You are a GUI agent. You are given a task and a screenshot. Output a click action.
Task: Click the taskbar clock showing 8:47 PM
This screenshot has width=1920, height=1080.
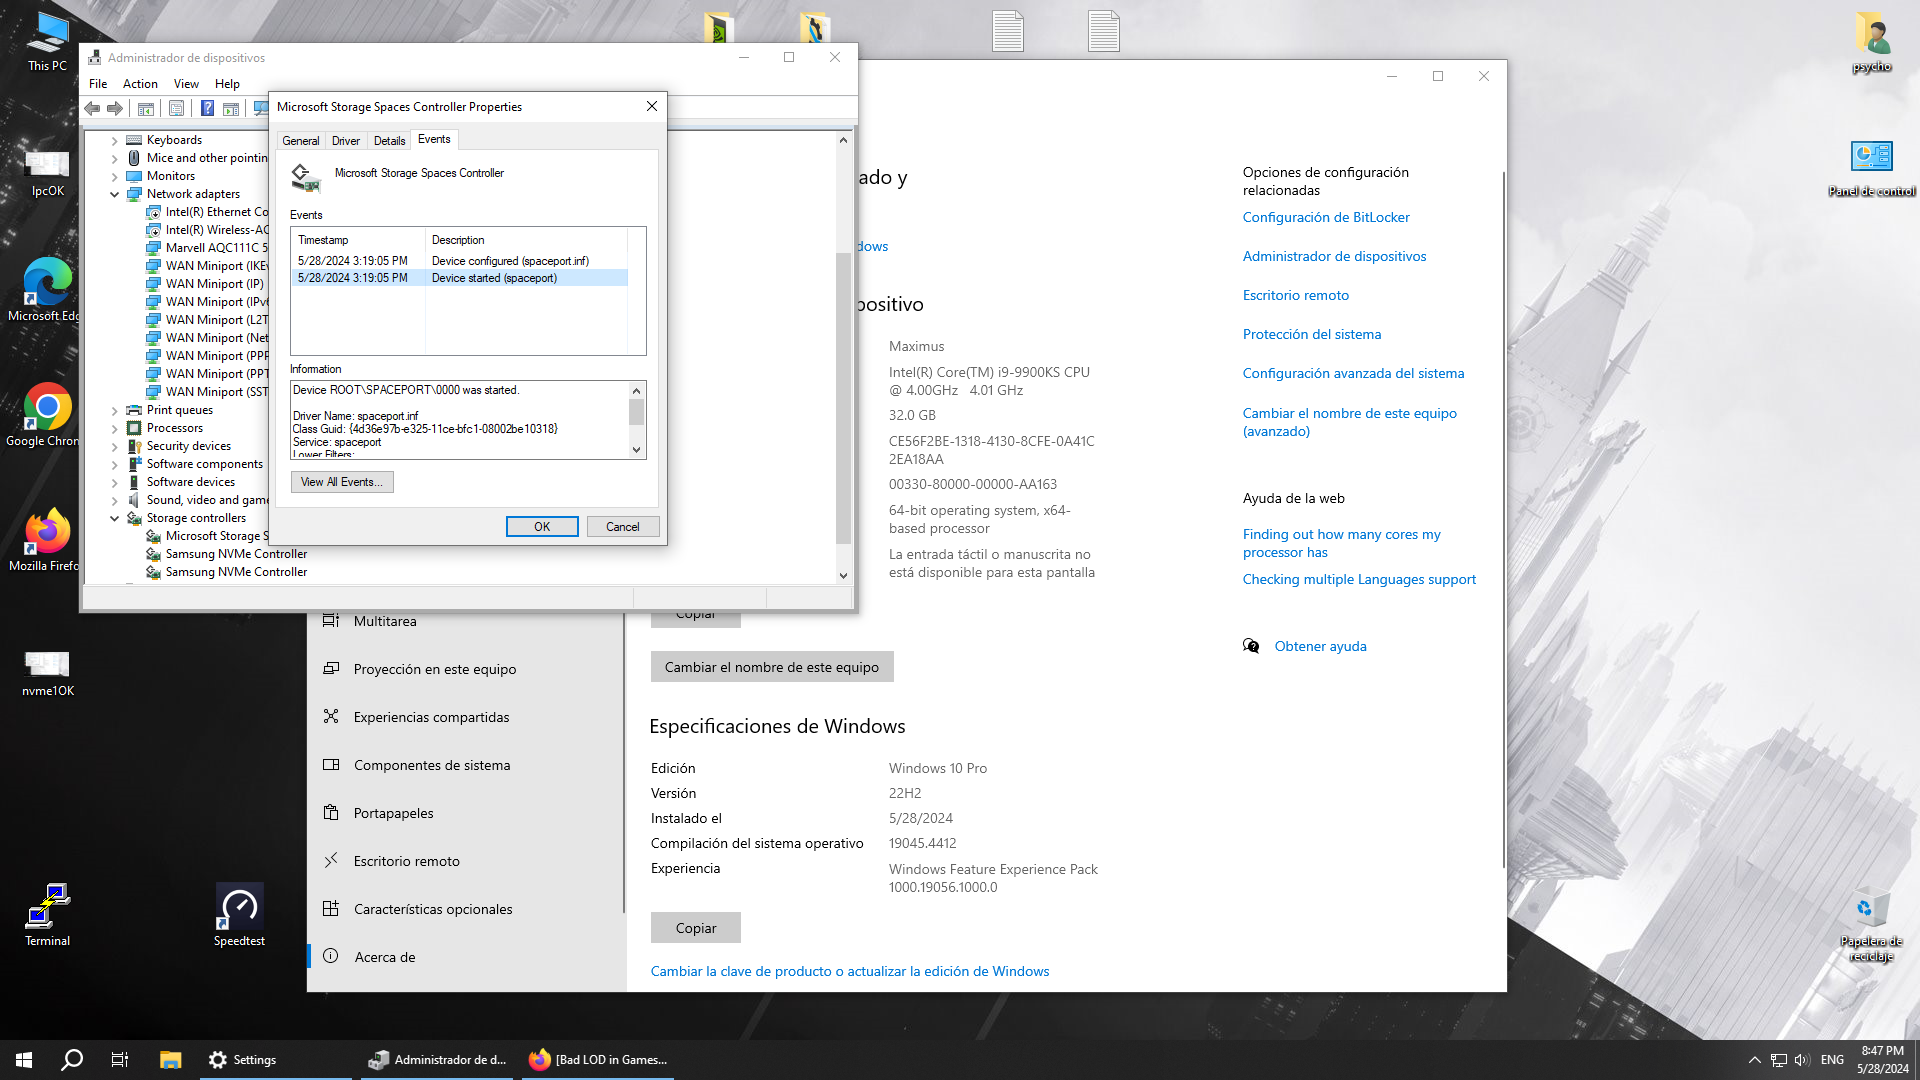click(1883, 1060)
